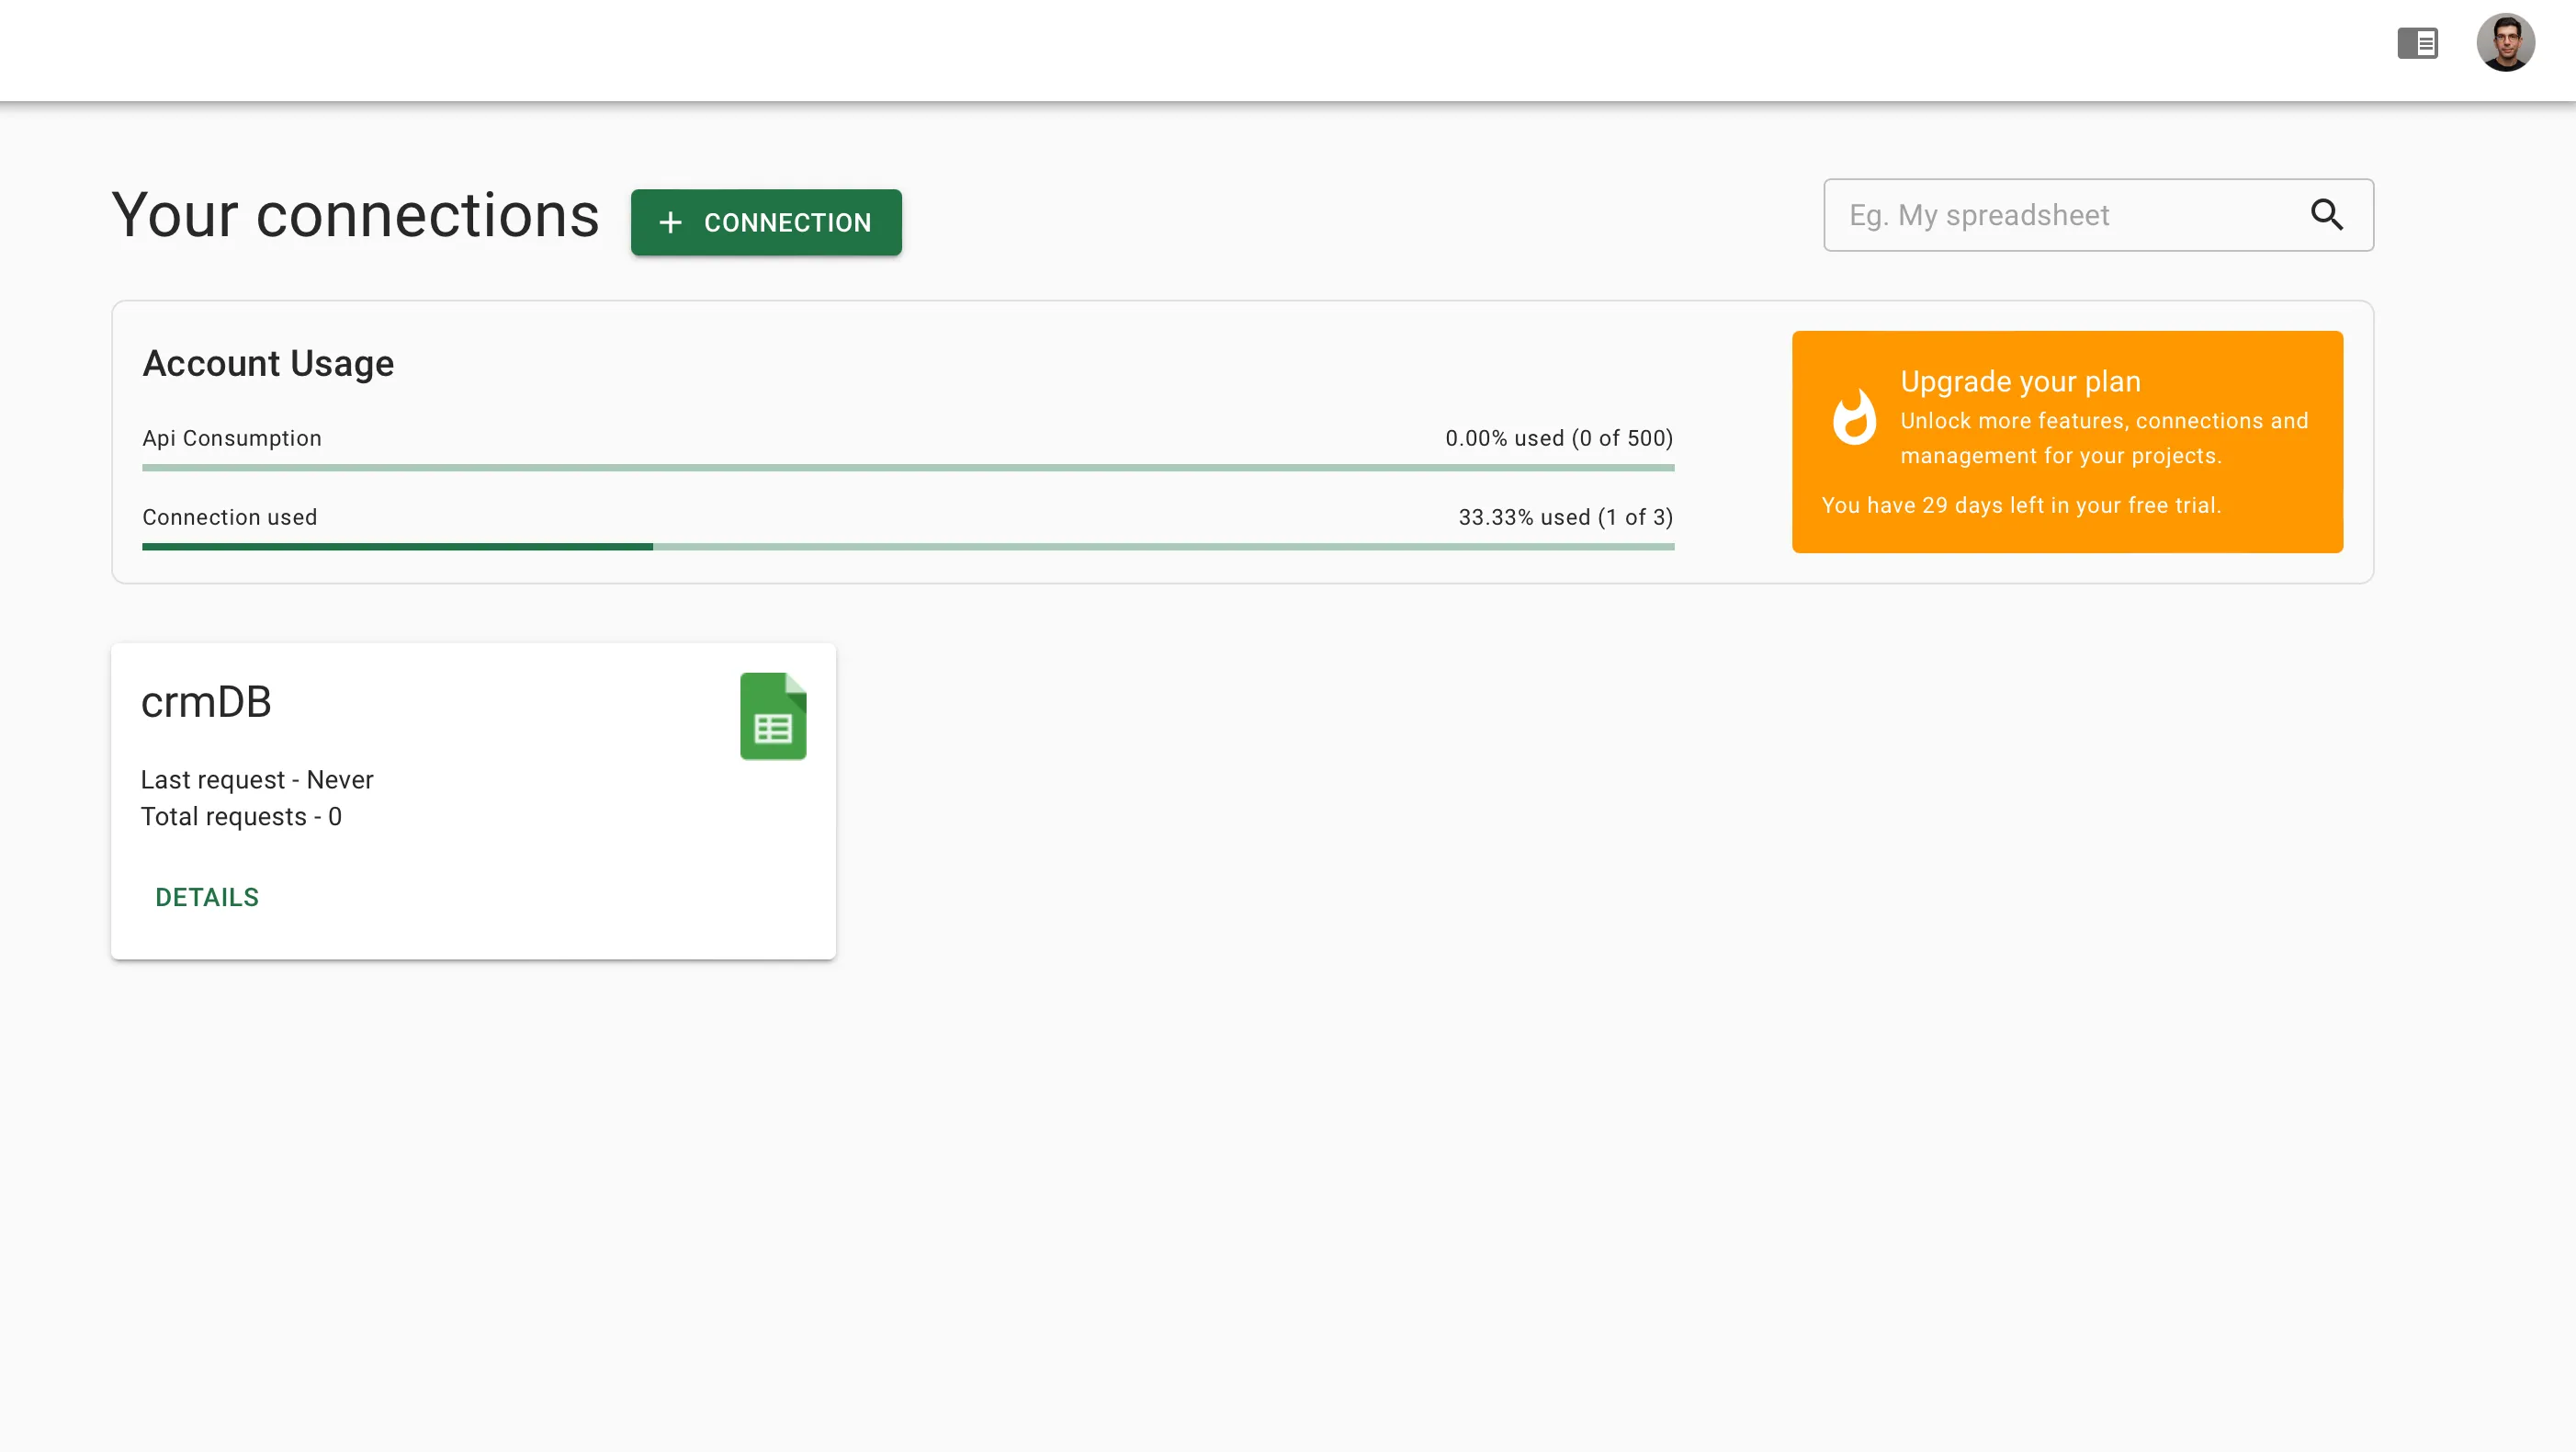Click the 'Last request - Never' text
This screenshot has width=2576, height=1452.
(x=256, y=779)
